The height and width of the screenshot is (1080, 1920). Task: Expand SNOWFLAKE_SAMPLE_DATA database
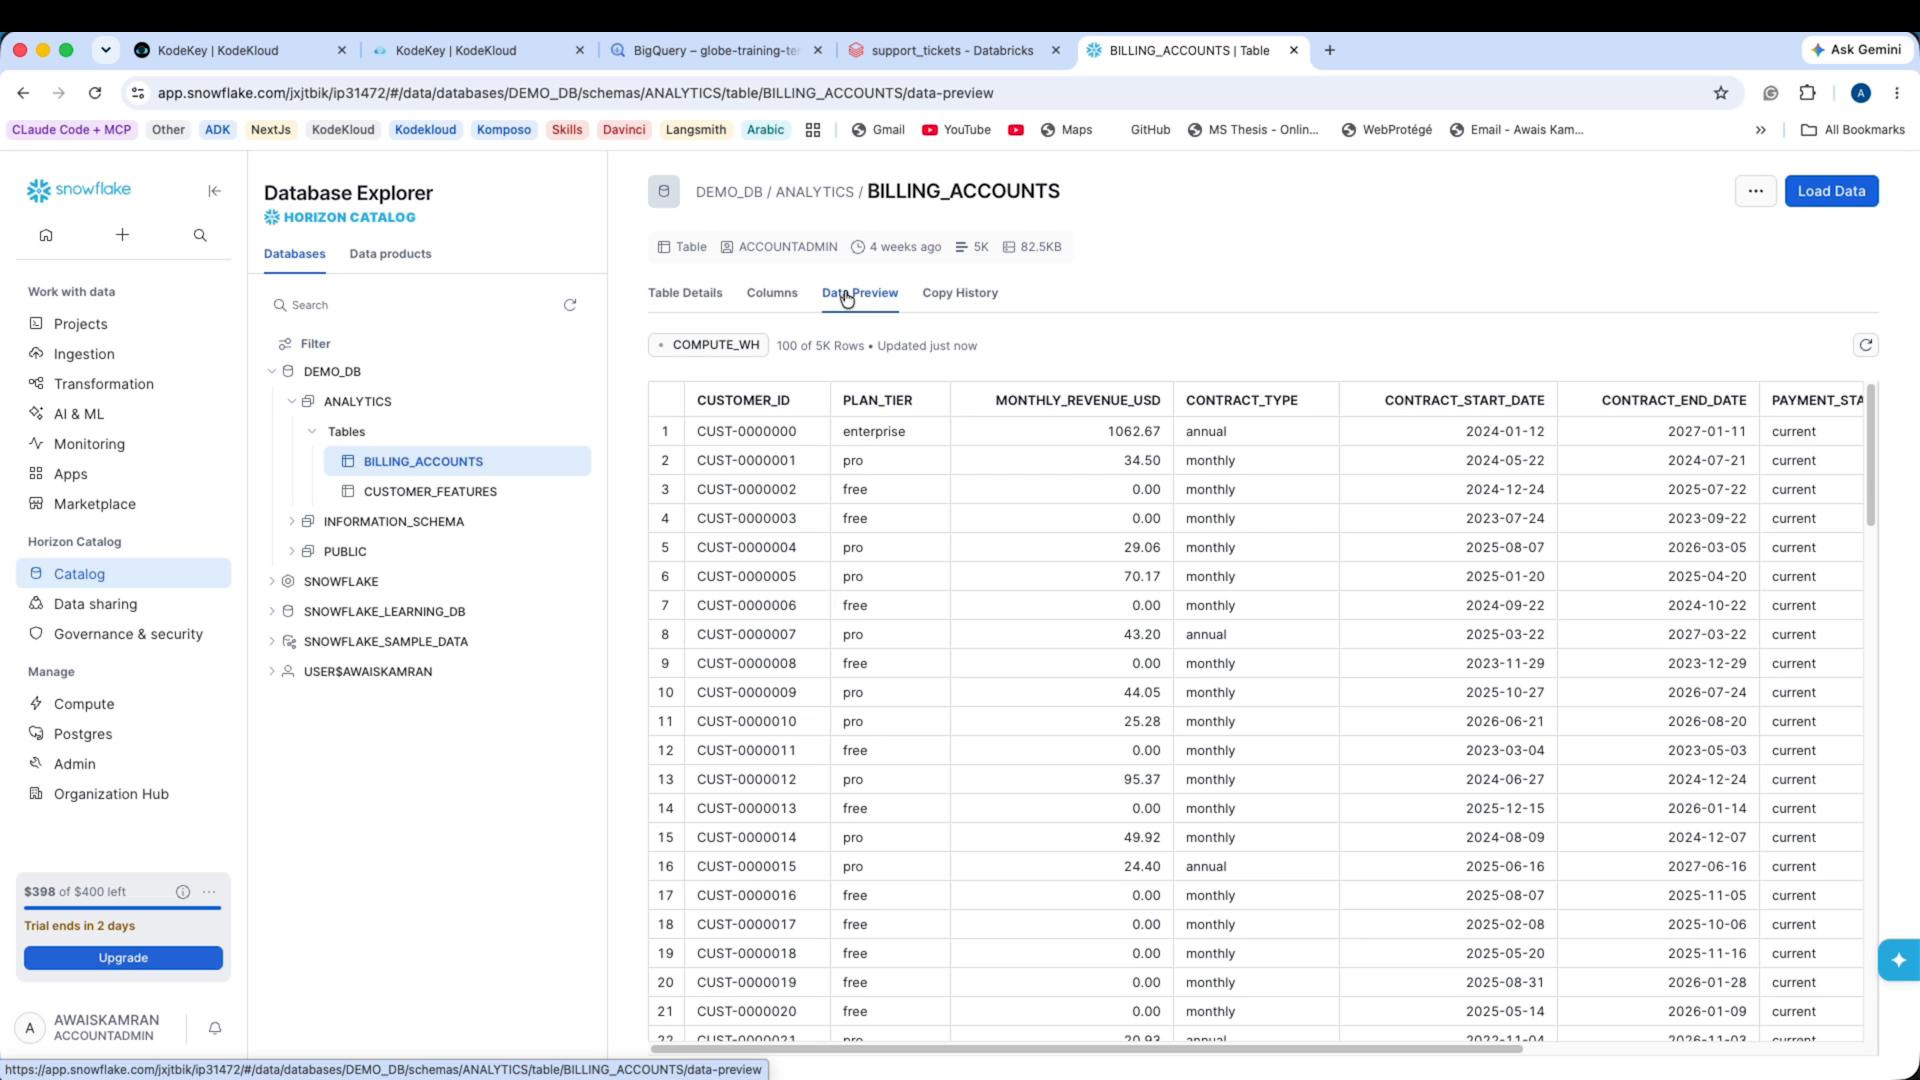point(272,641)
